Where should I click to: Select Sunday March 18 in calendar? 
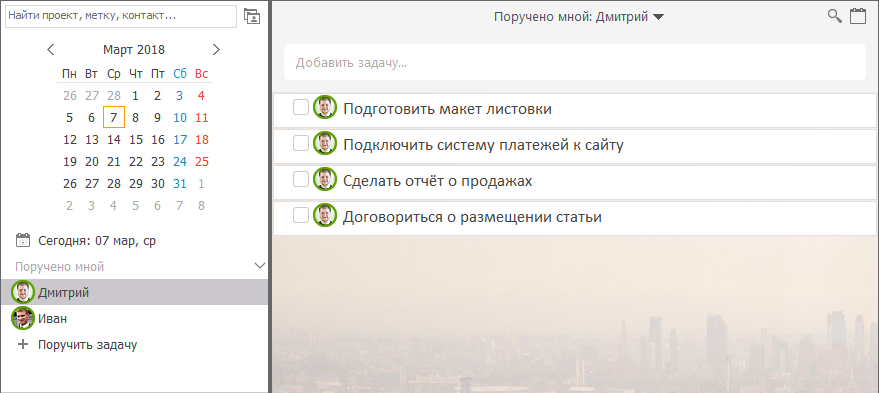pyautogui.click(x=202, y=140)
